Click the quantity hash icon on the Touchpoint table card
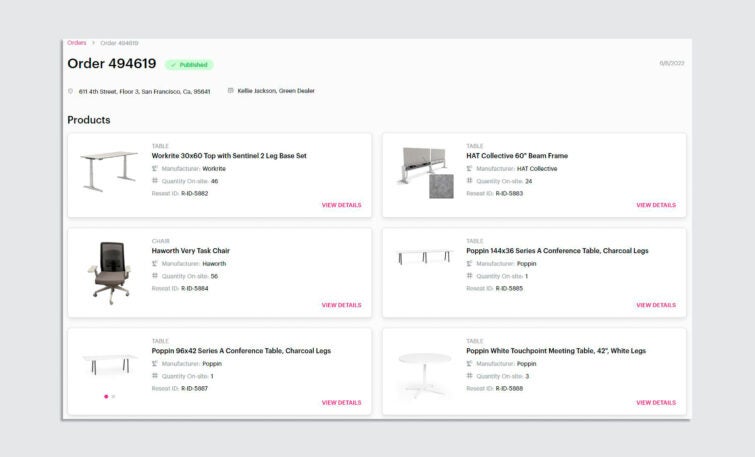The height and width of the screenshot is (457, 755). click(x=469, y=376)
